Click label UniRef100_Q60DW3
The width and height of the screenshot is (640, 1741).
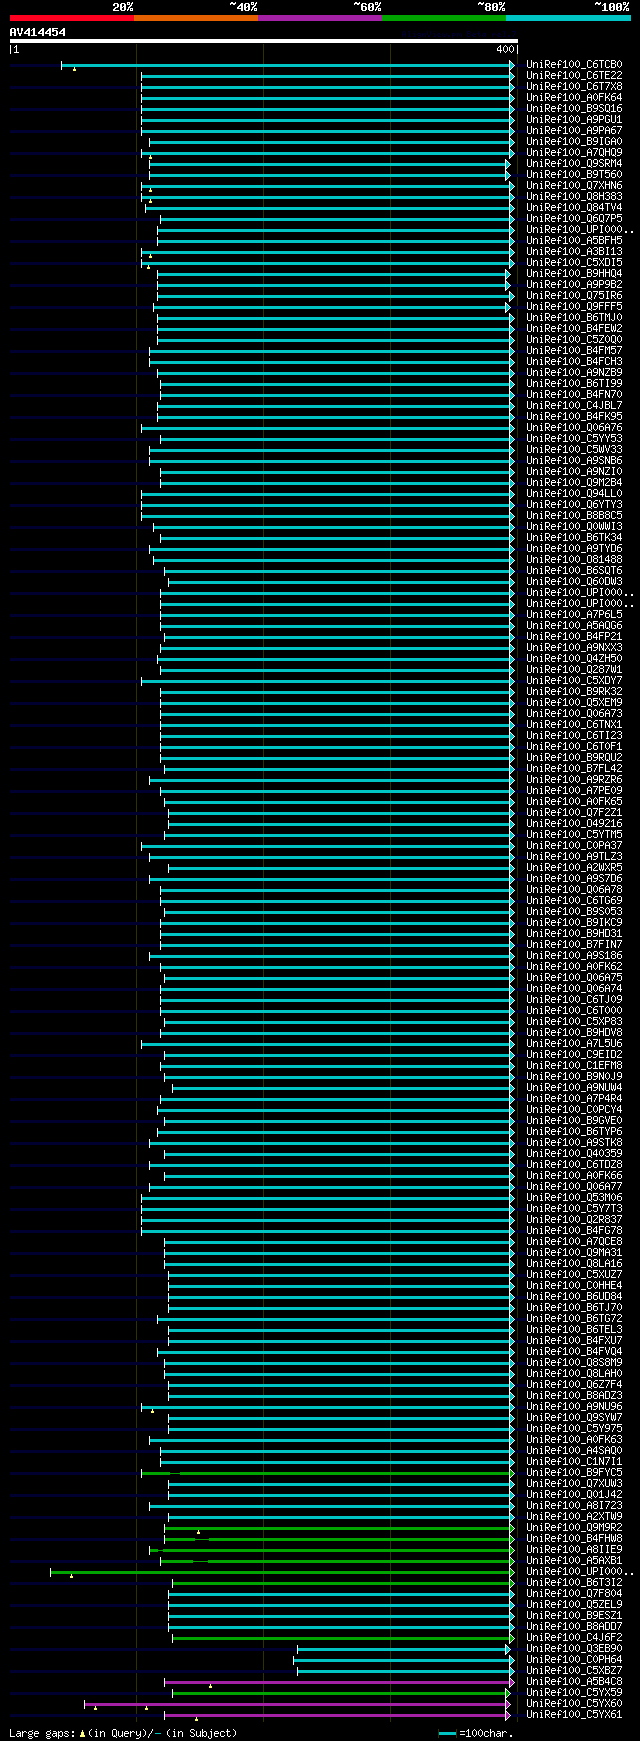(x=574, y=582)
